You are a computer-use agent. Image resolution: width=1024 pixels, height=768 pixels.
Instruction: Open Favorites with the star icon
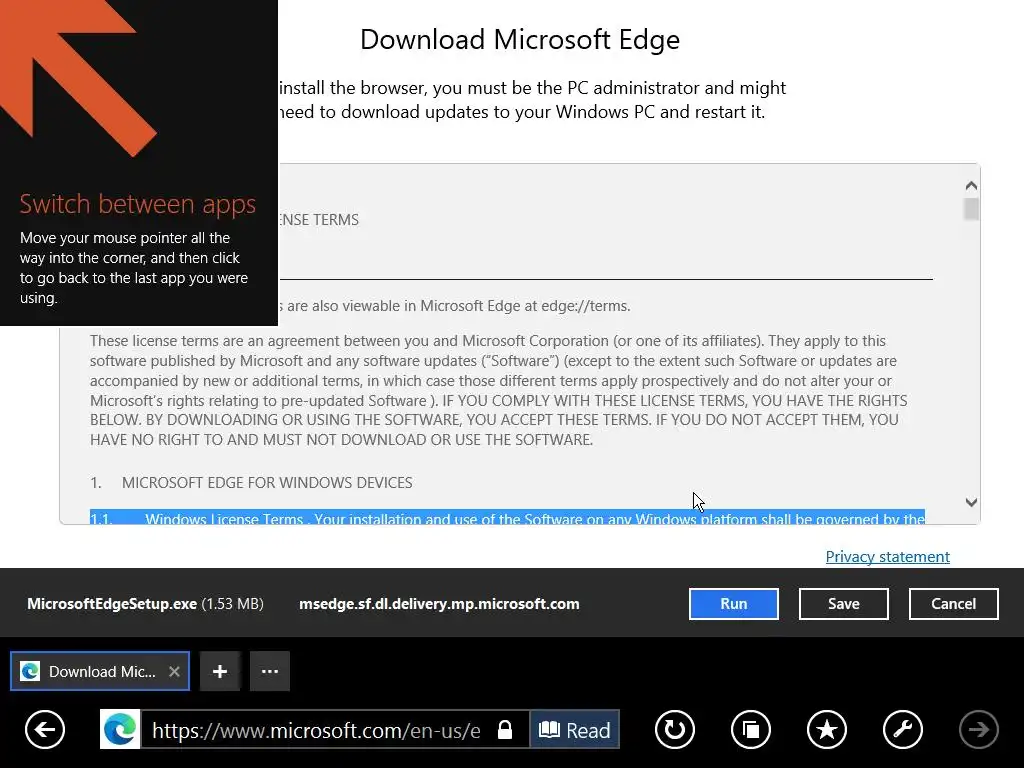point(827,729)
